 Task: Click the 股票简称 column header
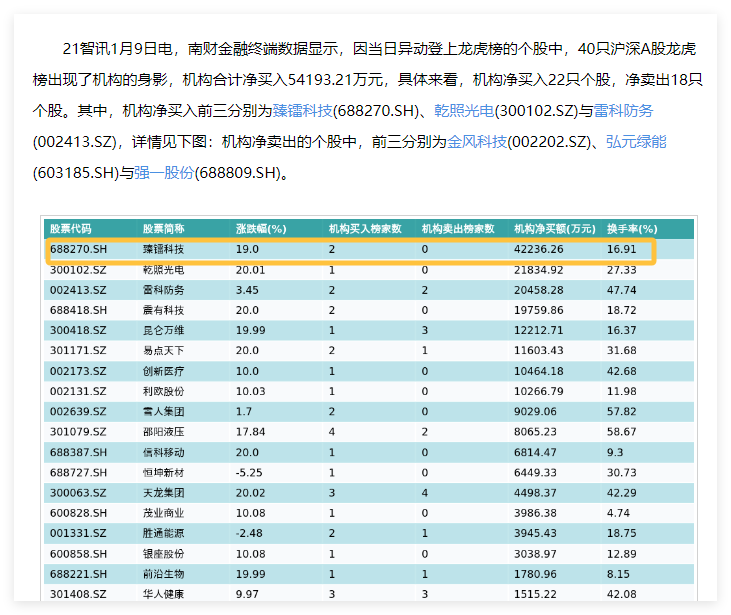pyautogui.click(x=164, y=229)
